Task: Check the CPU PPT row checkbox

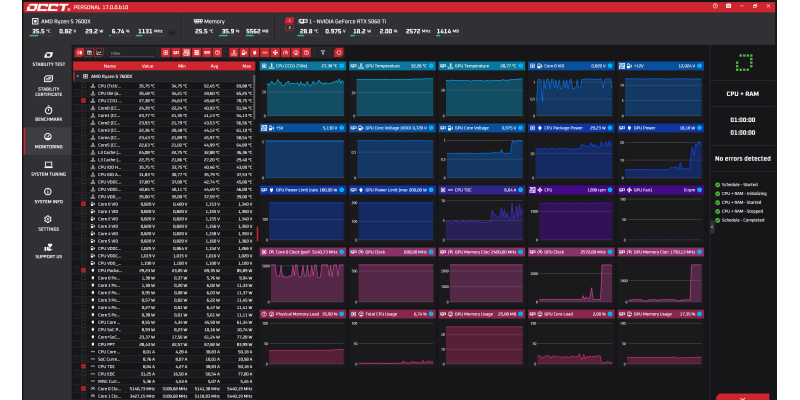Action: pos(83,344)
